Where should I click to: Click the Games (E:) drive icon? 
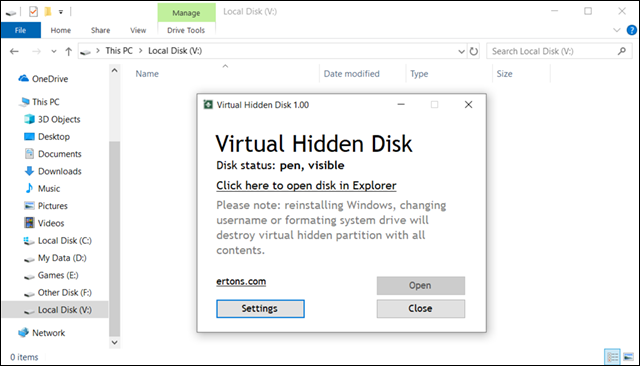pos(29,277)
